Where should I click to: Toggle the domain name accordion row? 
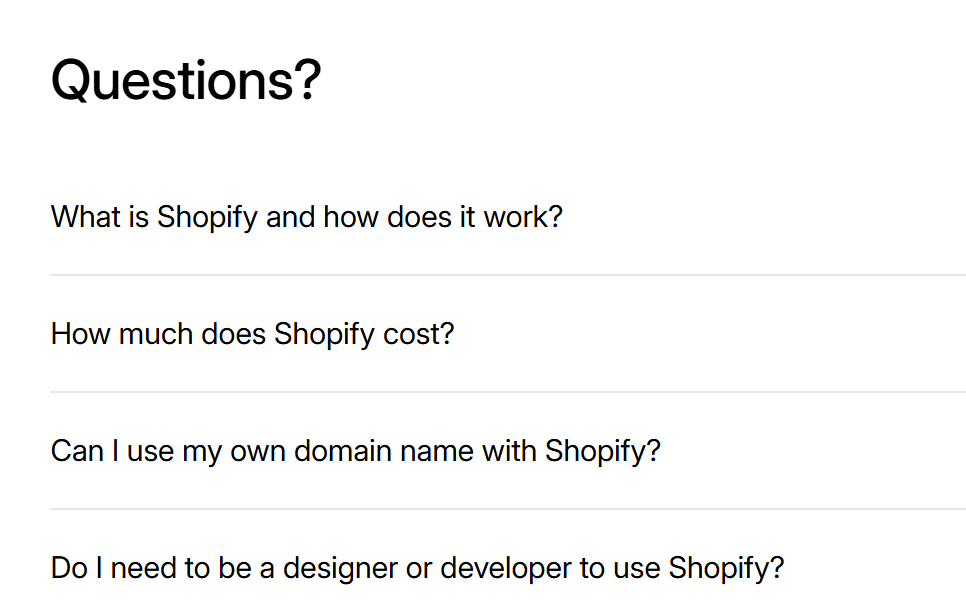point(356,450)
